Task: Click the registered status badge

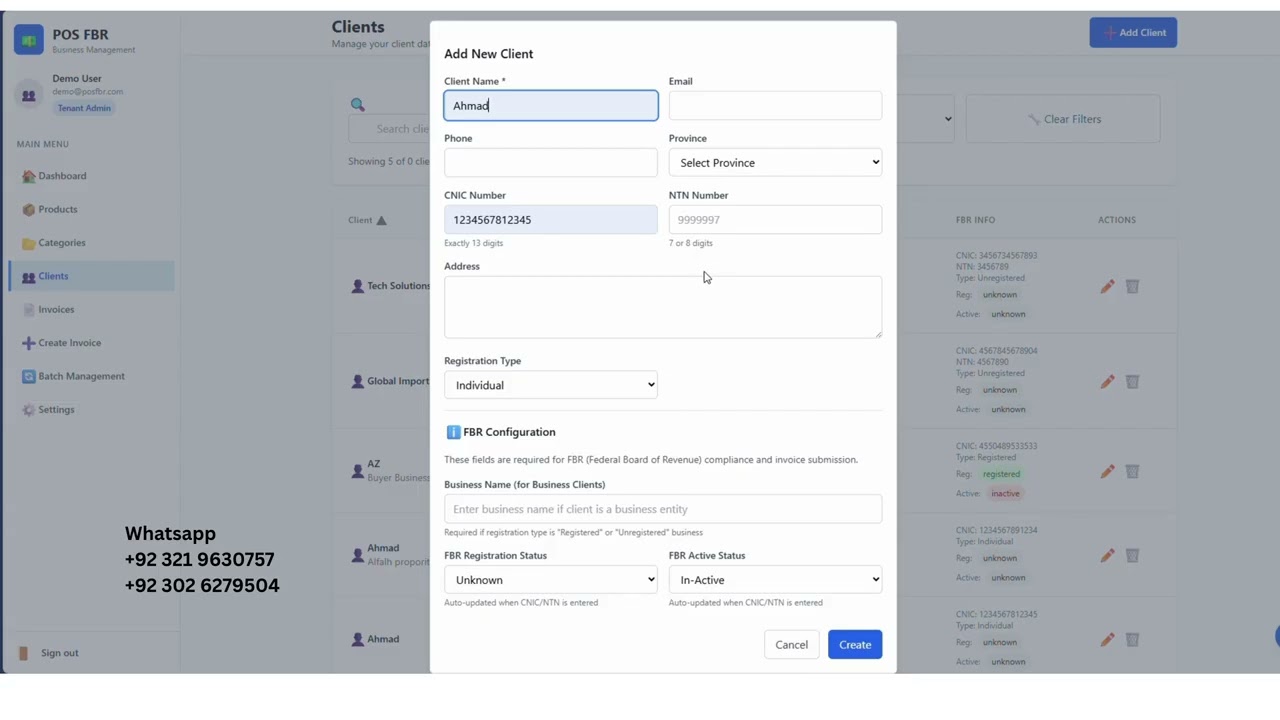Action: (1001, 474)
